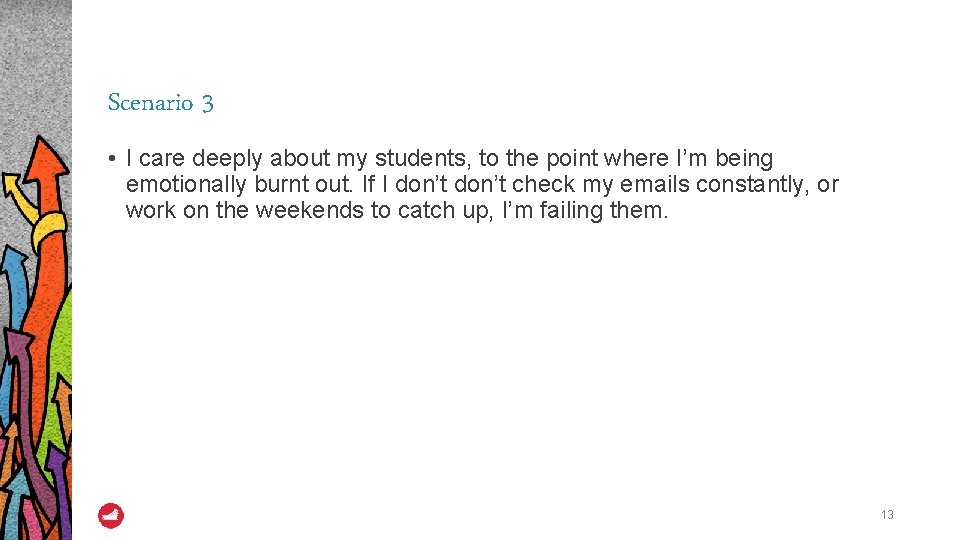Click slide page number 13
Viewport: 960px width, 540px height.
click(x=887, y=515)
